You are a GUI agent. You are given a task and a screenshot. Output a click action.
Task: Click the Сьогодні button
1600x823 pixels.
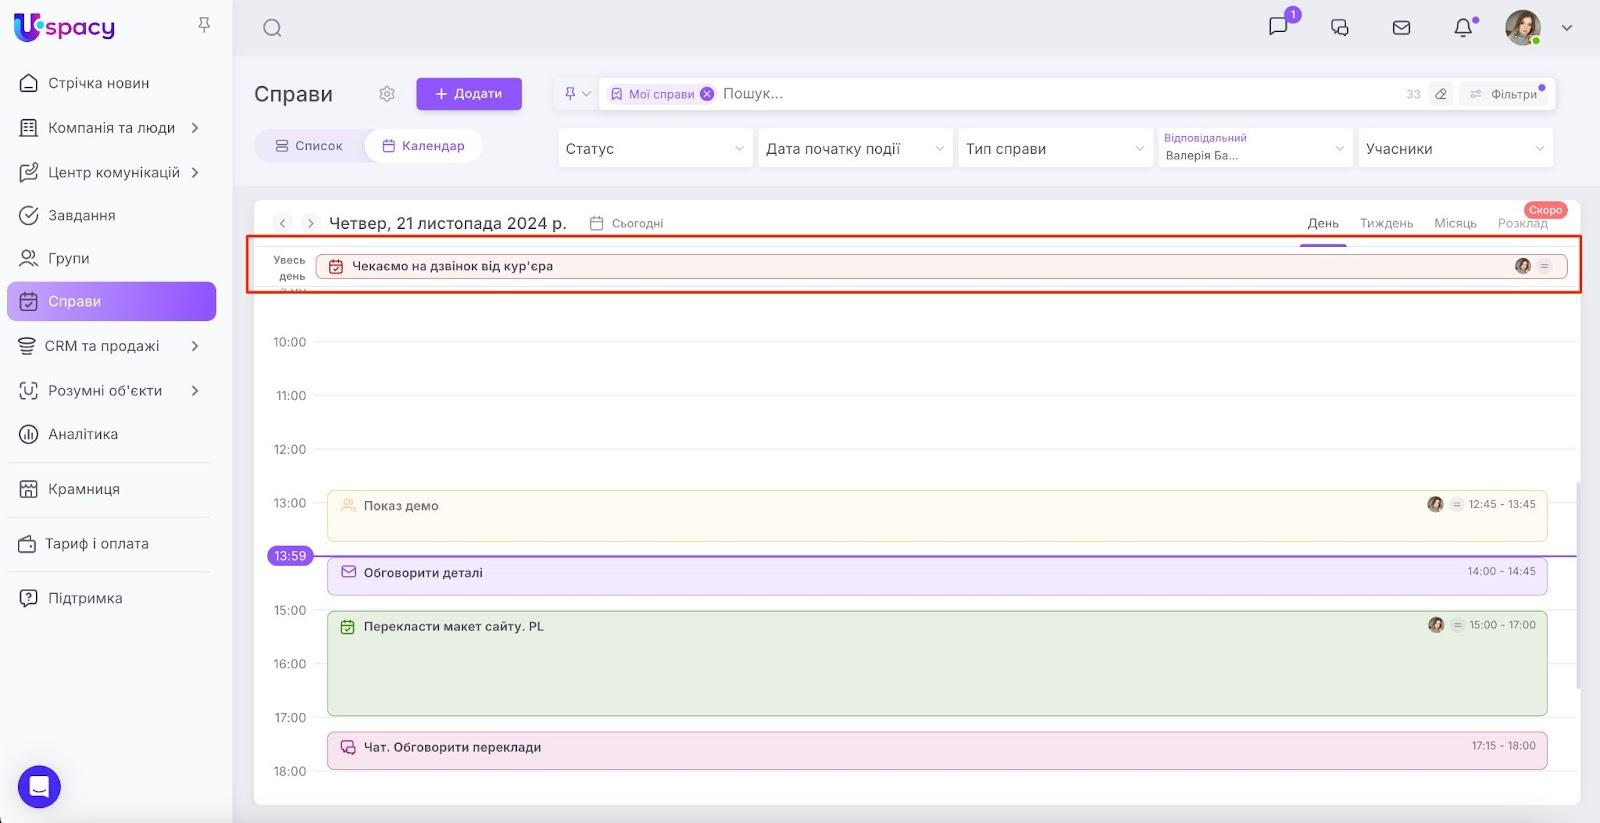pos(627,223)
